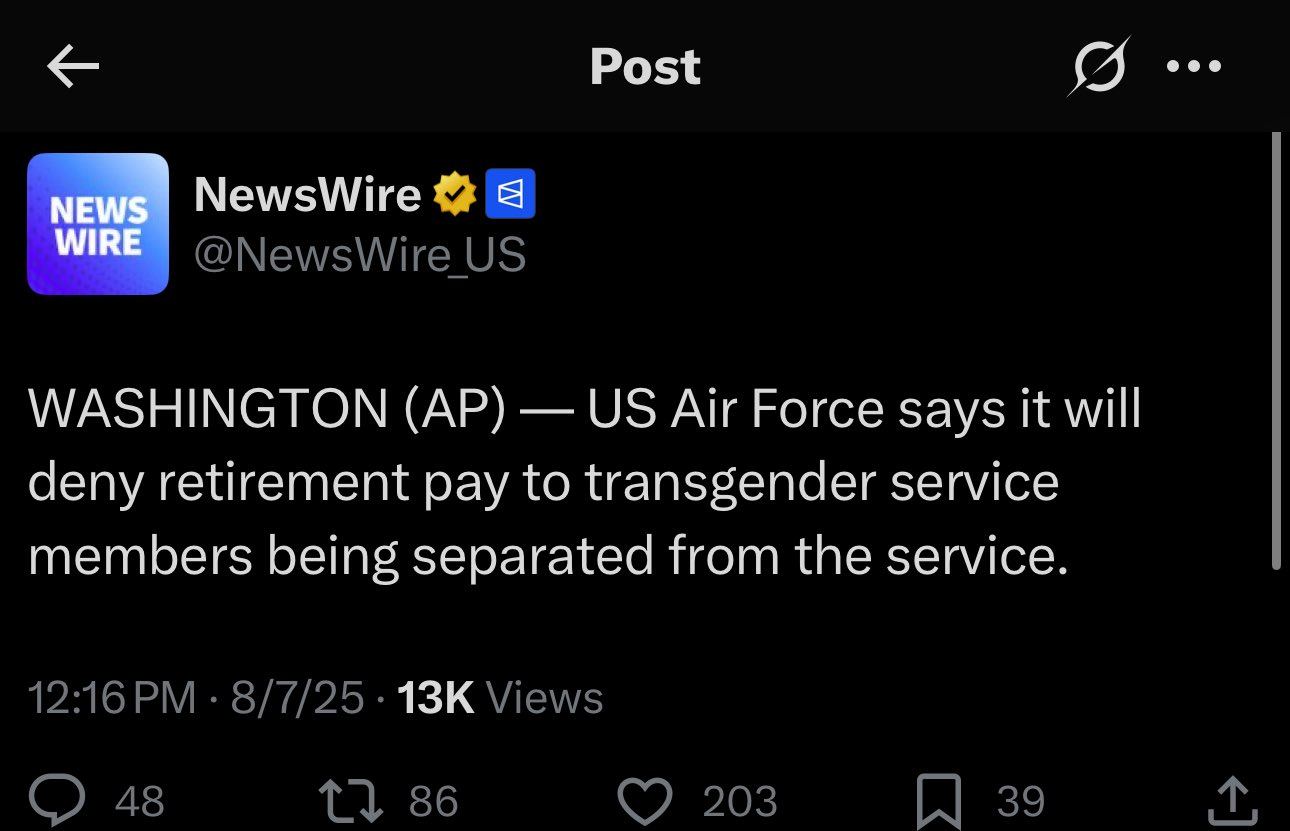1290x831 pixels.
Task: Click the blue affiliate badge icon
Action: 510,194
